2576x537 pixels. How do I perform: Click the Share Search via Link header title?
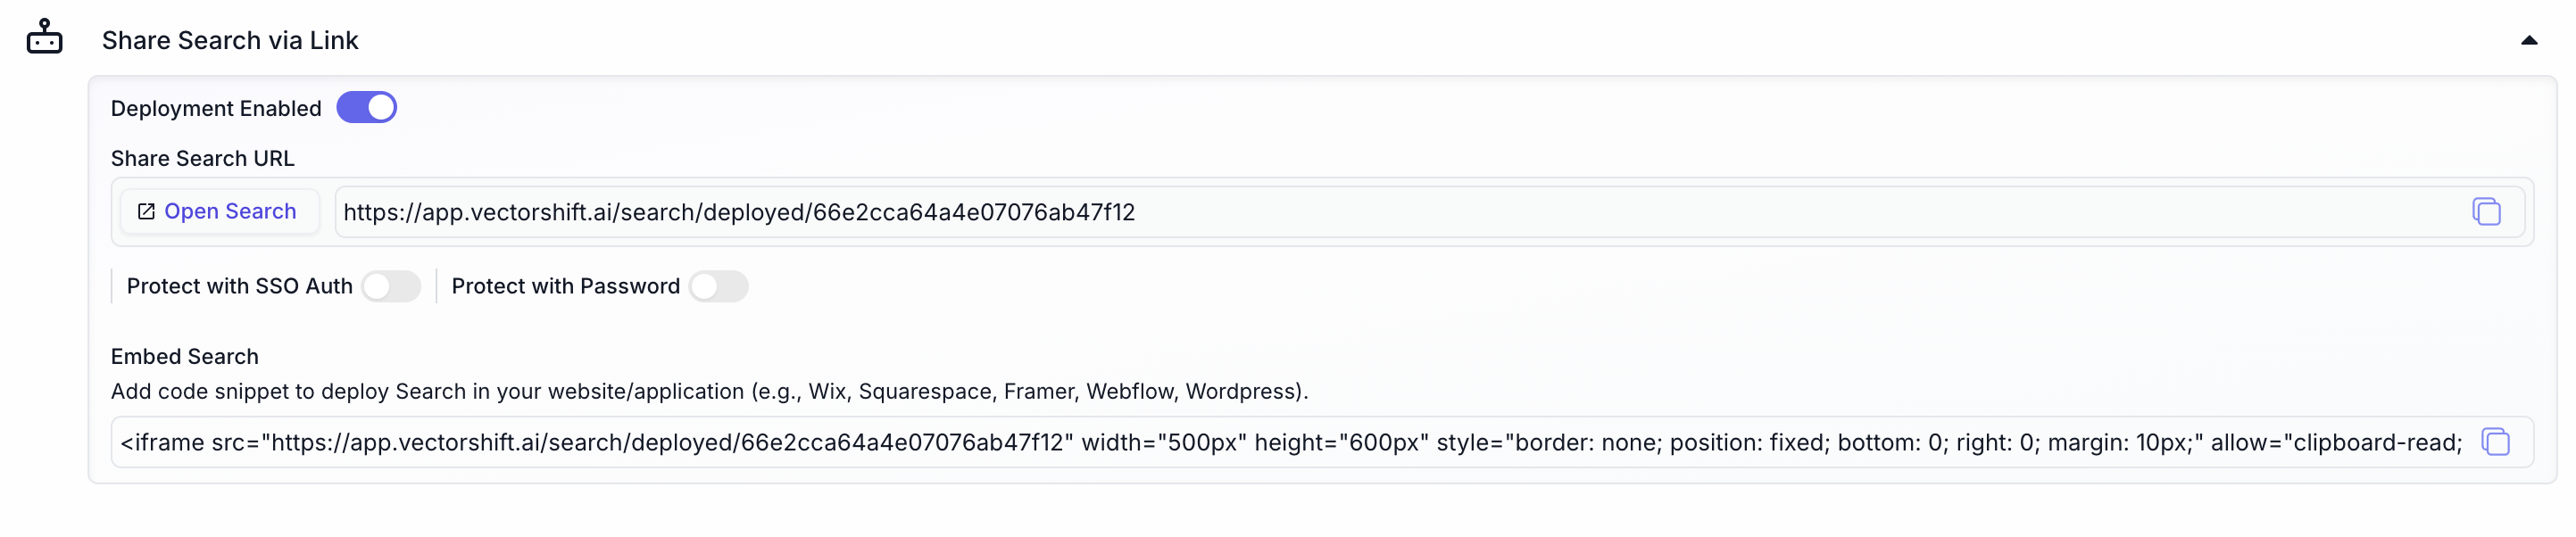[x=230, y=41]
